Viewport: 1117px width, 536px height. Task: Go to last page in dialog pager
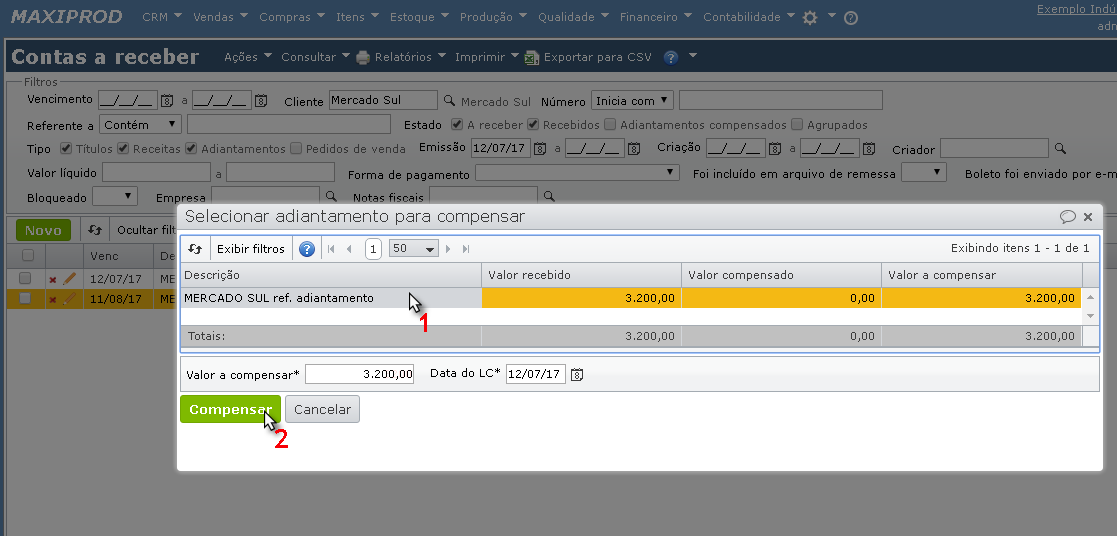click(466, 249)
